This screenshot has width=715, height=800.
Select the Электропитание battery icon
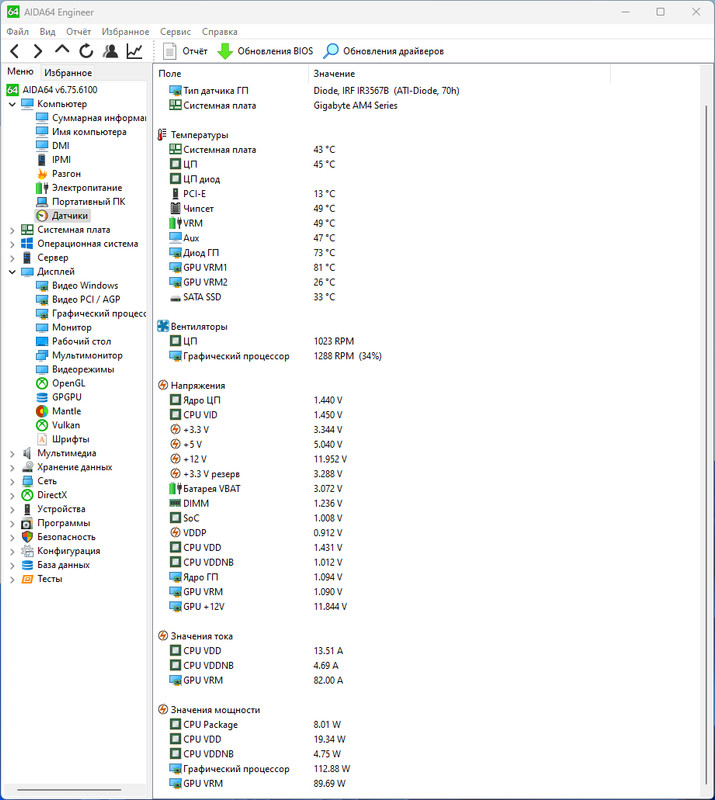tap(42, 188)
